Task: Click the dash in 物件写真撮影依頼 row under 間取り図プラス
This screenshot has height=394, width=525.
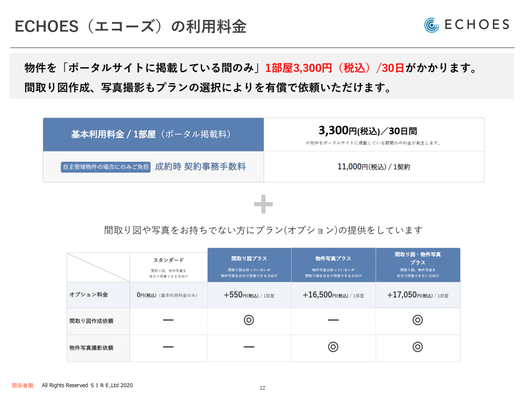Action: (249, 347)
